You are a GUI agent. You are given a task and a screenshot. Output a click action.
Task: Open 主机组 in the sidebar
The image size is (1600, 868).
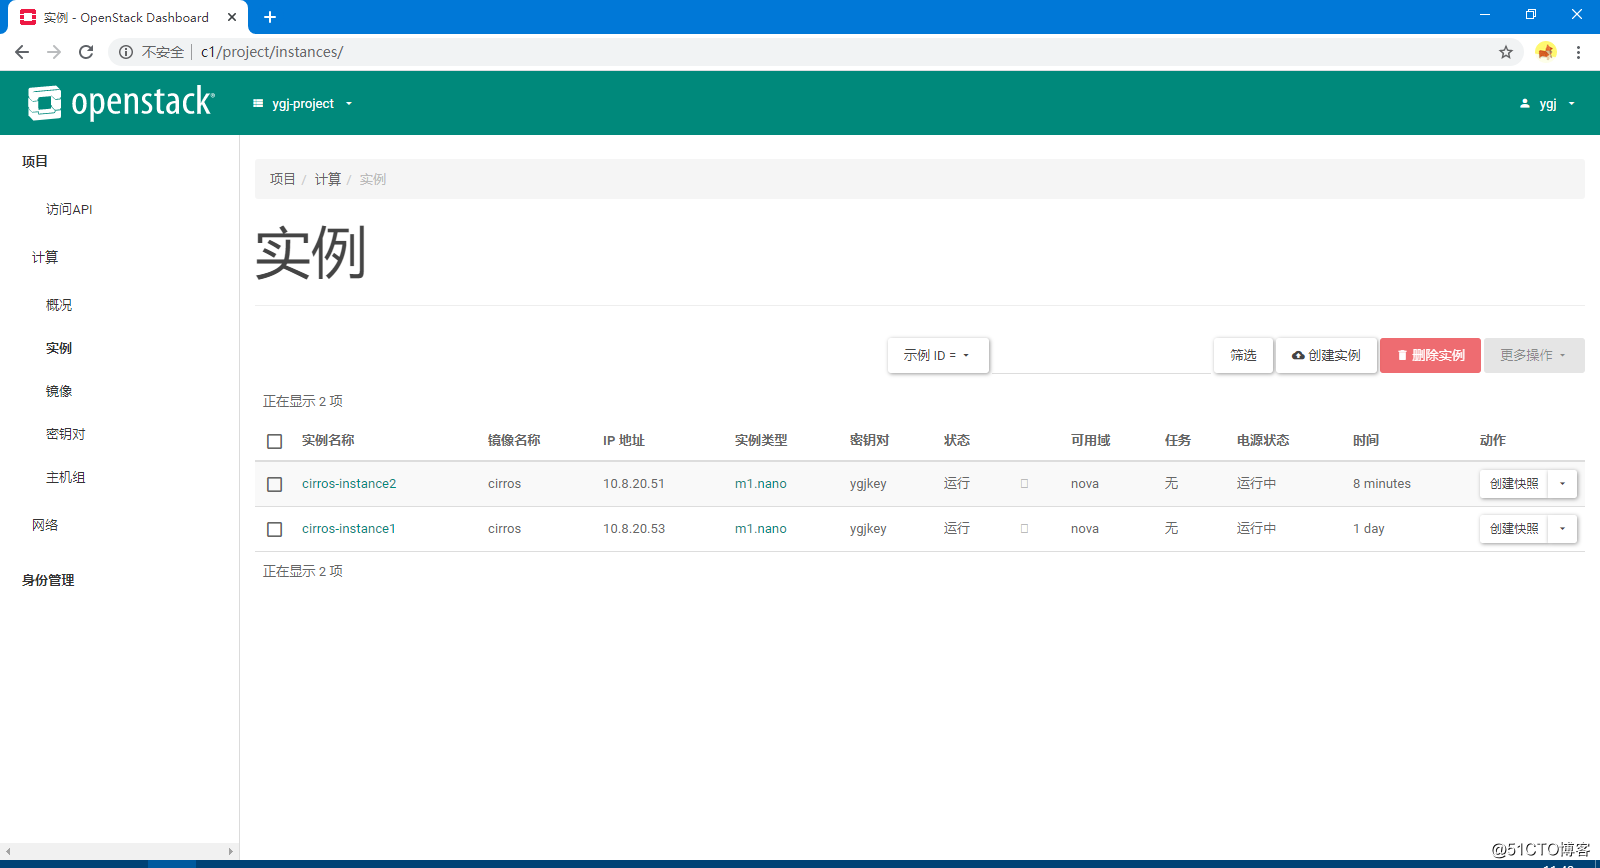coord(65,477)
